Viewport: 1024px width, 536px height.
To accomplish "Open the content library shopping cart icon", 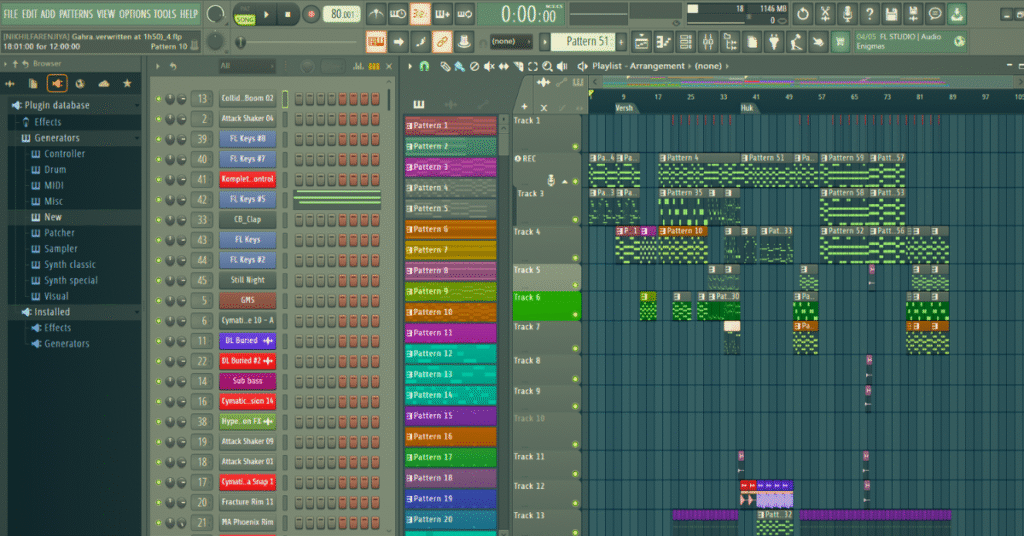I will [840, 42].
